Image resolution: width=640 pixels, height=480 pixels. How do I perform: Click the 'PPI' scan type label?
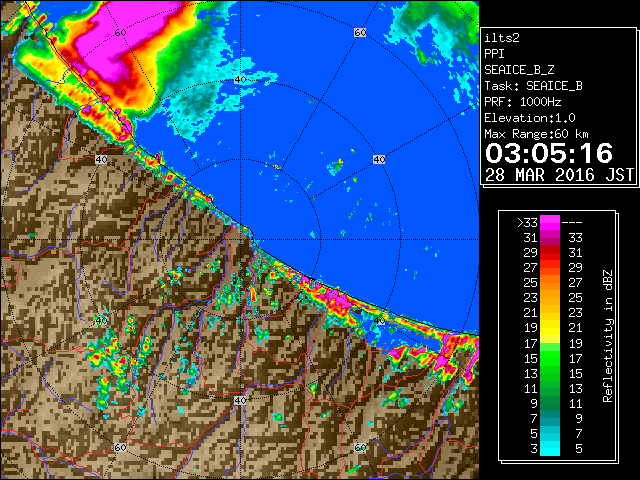(494, 54)
